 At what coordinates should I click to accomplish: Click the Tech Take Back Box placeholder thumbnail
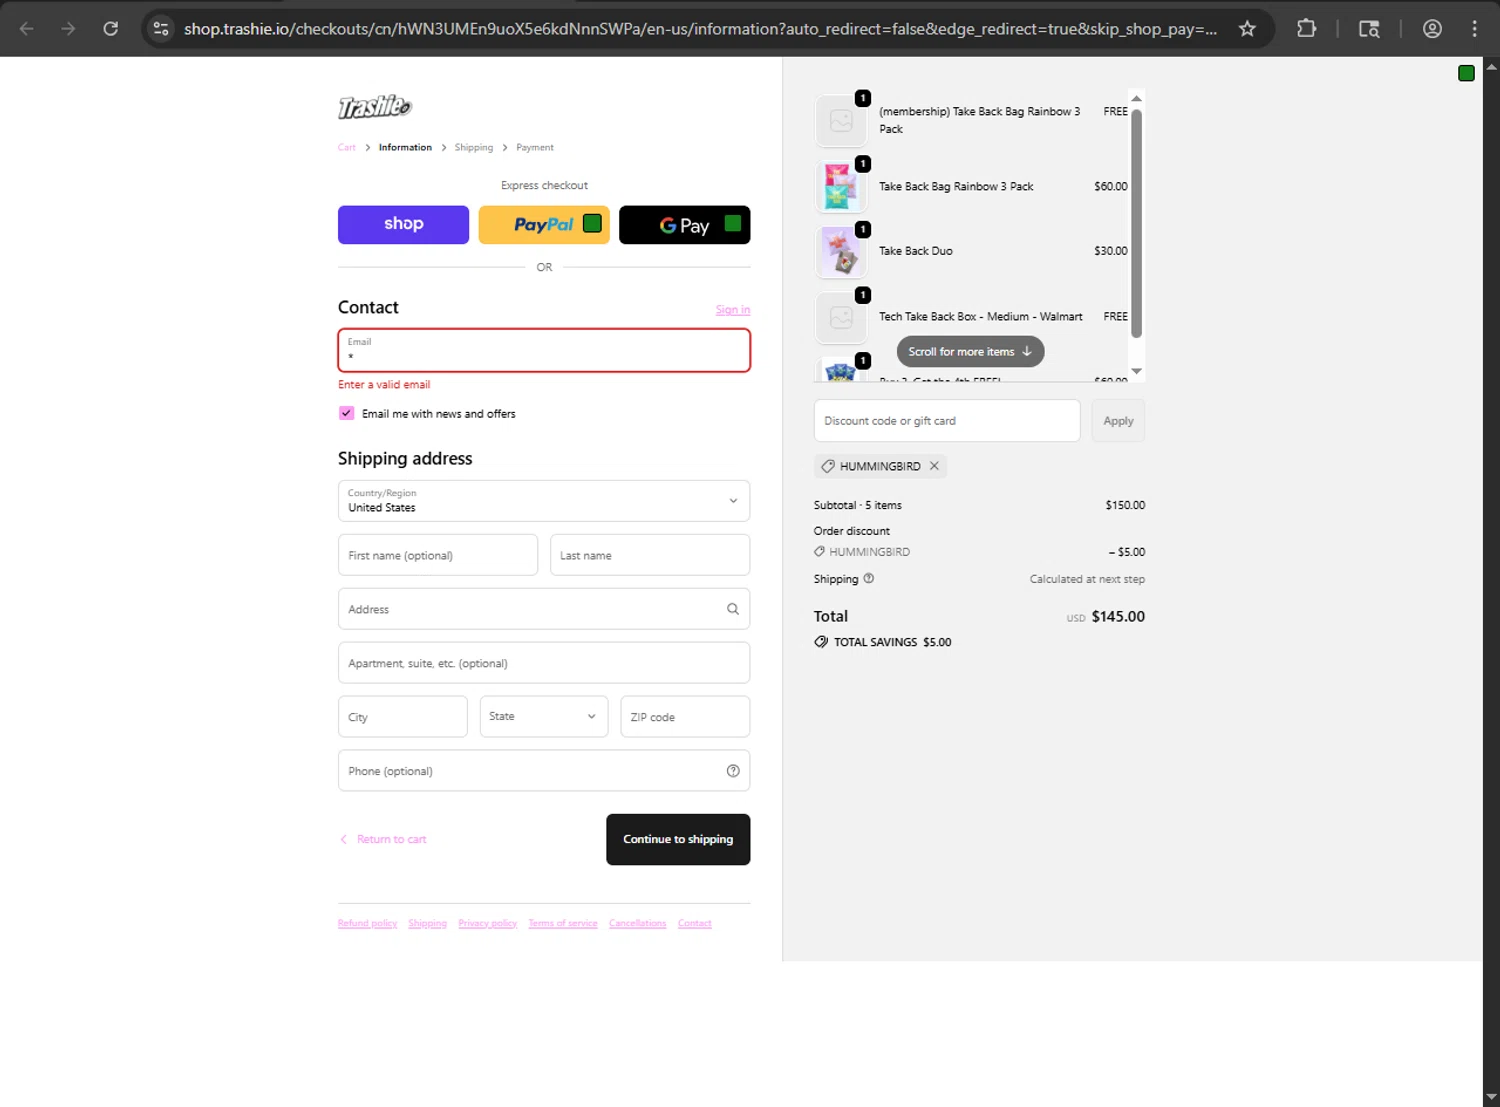point(841,317)
